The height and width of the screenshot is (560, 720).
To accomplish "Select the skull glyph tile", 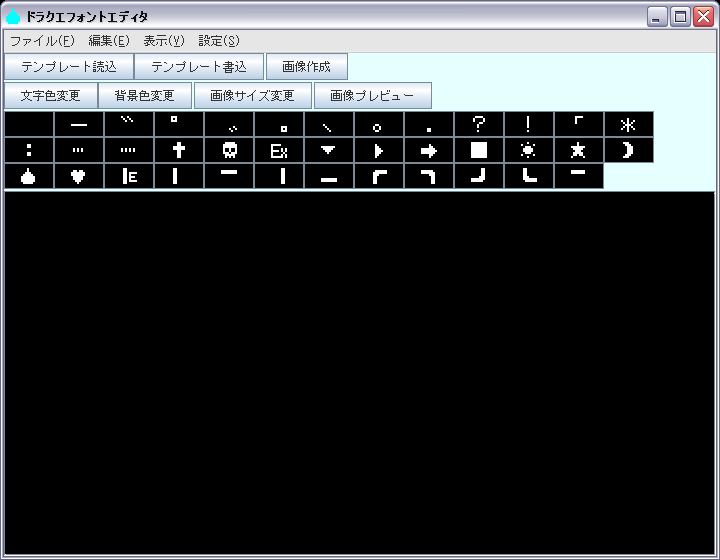I will pyautogui.click(x=229, y=150).
